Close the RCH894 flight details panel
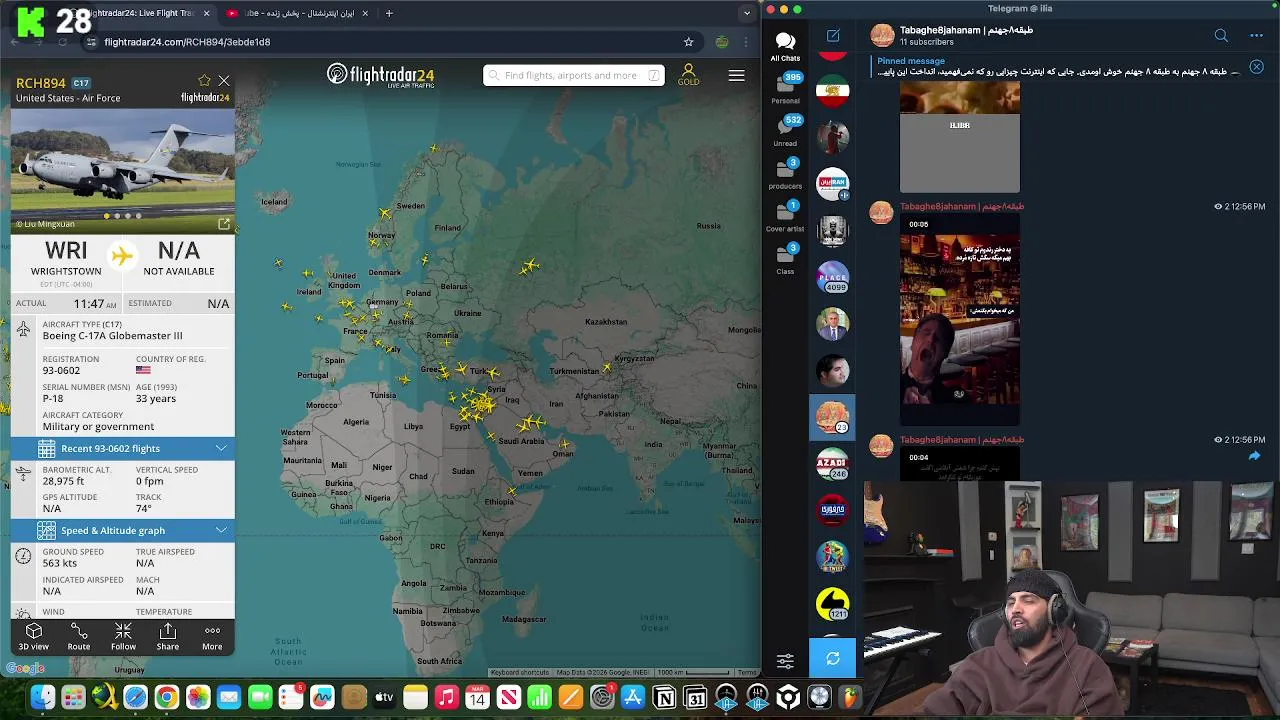 (x=224, y=81)
